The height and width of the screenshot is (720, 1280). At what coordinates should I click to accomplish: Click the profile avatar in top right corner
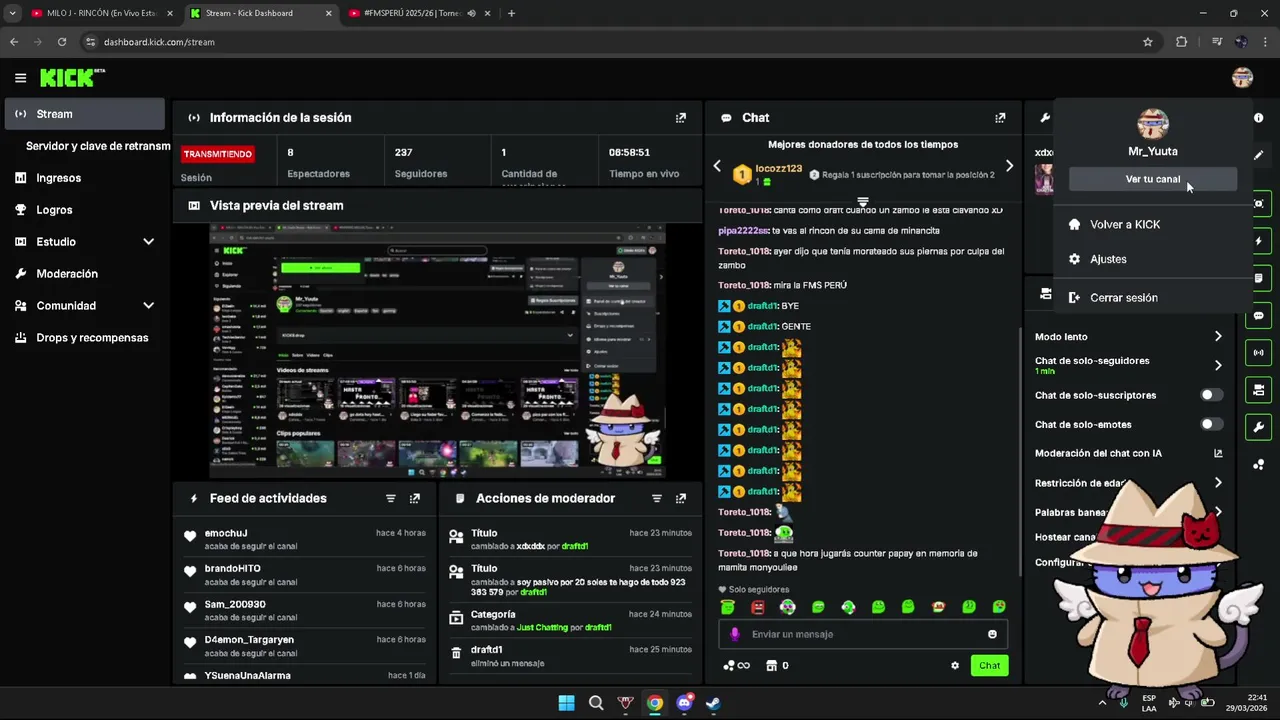tap(1242, 78)
